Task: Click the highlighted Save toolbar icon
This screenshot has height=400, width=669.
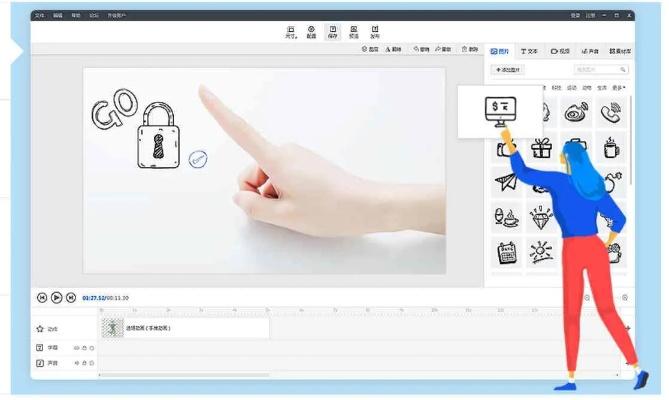Action: [333, 32]
